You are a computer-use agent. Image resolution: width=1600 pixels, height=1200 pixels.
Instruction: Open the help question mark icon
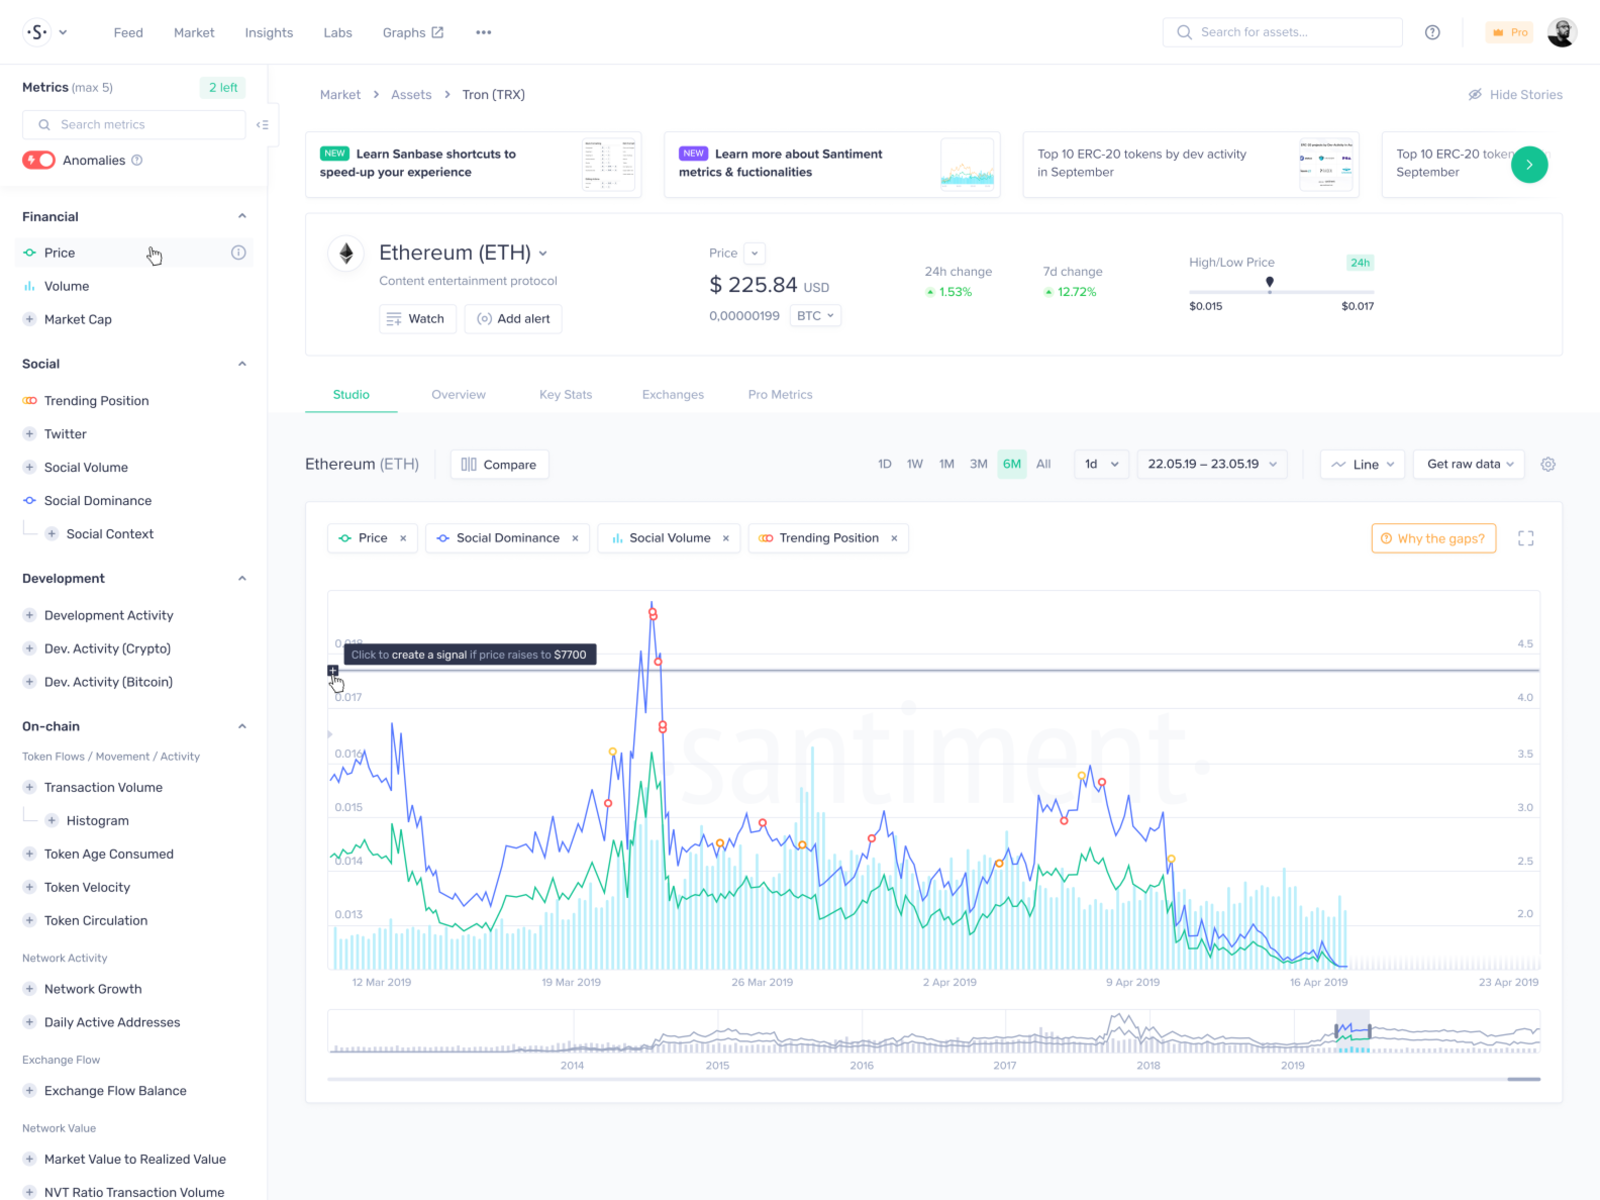(x=1432, y=32)
